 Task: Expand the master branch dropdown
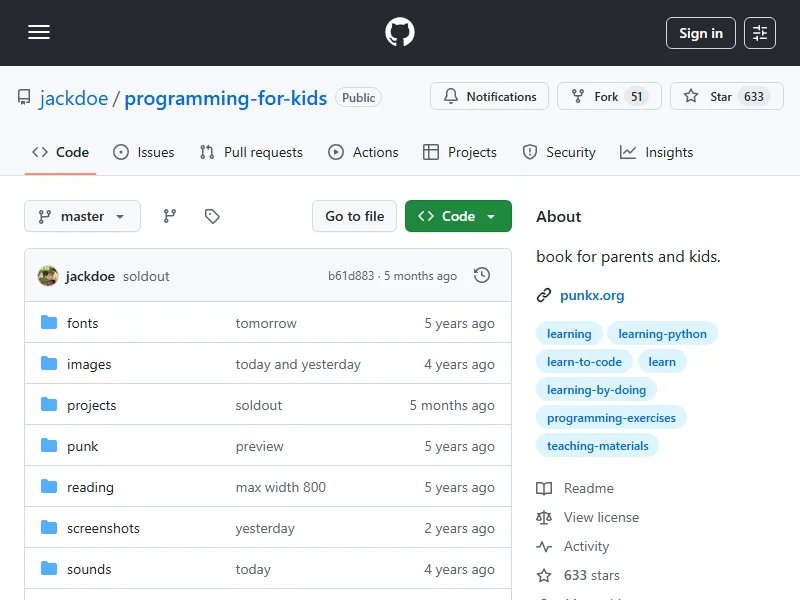[x=82, y=216]
